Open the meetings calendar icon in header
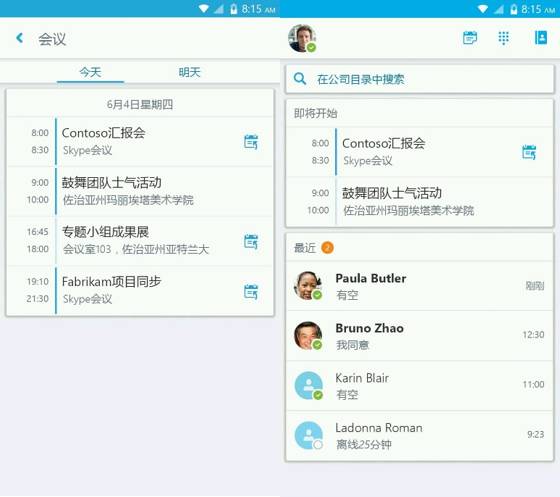The width and height of the screenshot is (560, 497). coord(470,37)
